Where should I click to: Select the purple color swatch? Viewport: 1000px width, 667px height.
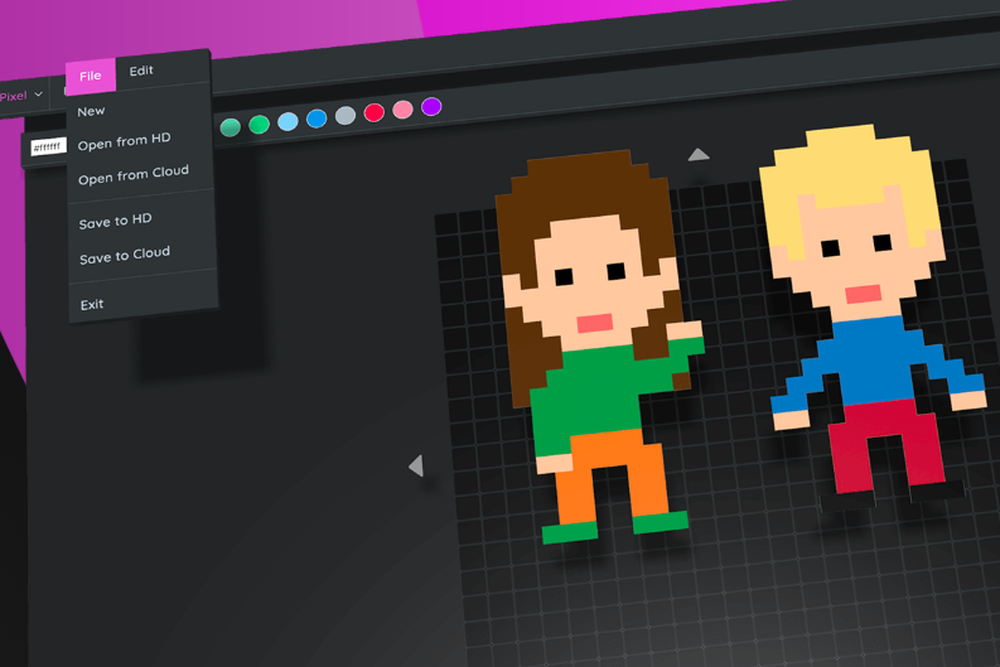tap(430, 106)
